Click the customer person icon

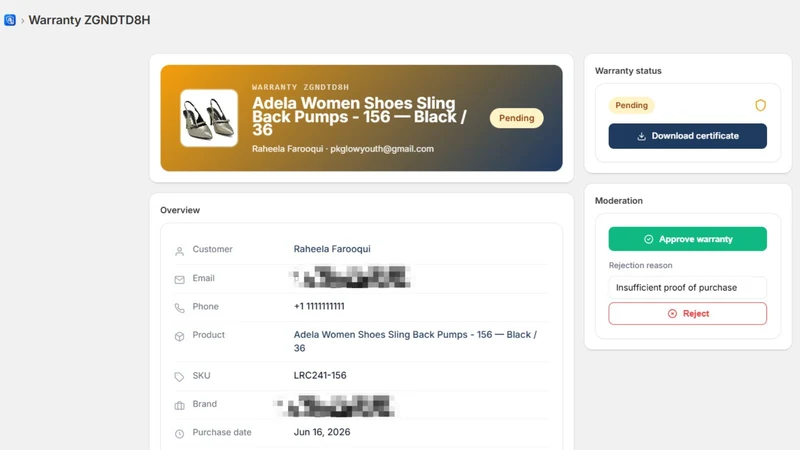180,251
